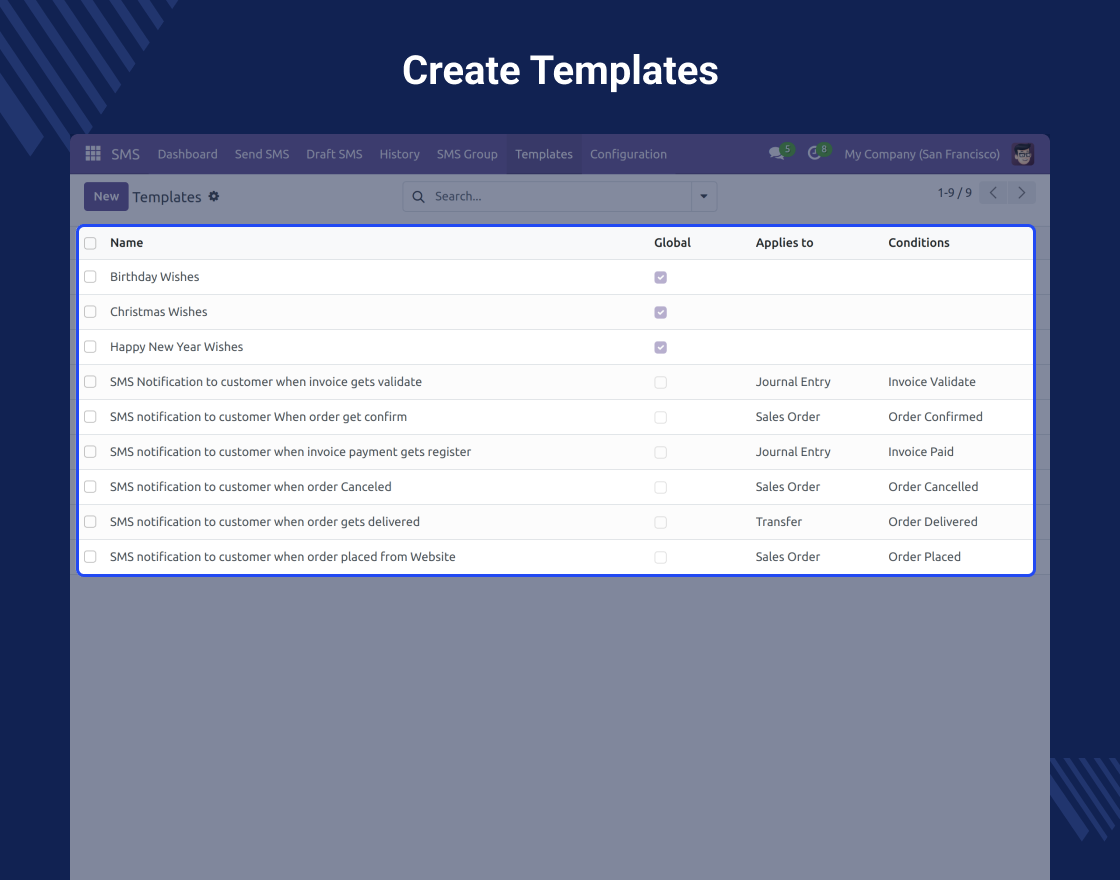Open Happy New Year Wishes template

177,347
